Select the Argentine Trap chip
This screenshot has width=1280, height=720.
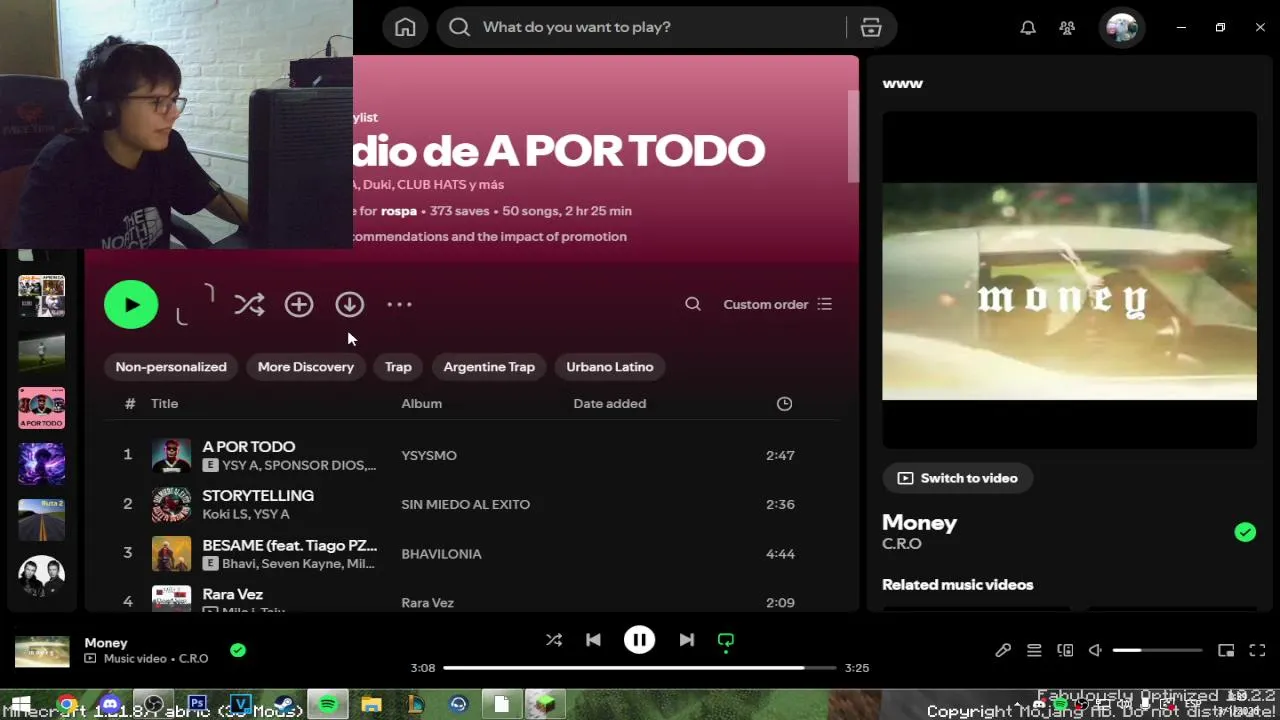pyautogui.click(x=489, y=367)
